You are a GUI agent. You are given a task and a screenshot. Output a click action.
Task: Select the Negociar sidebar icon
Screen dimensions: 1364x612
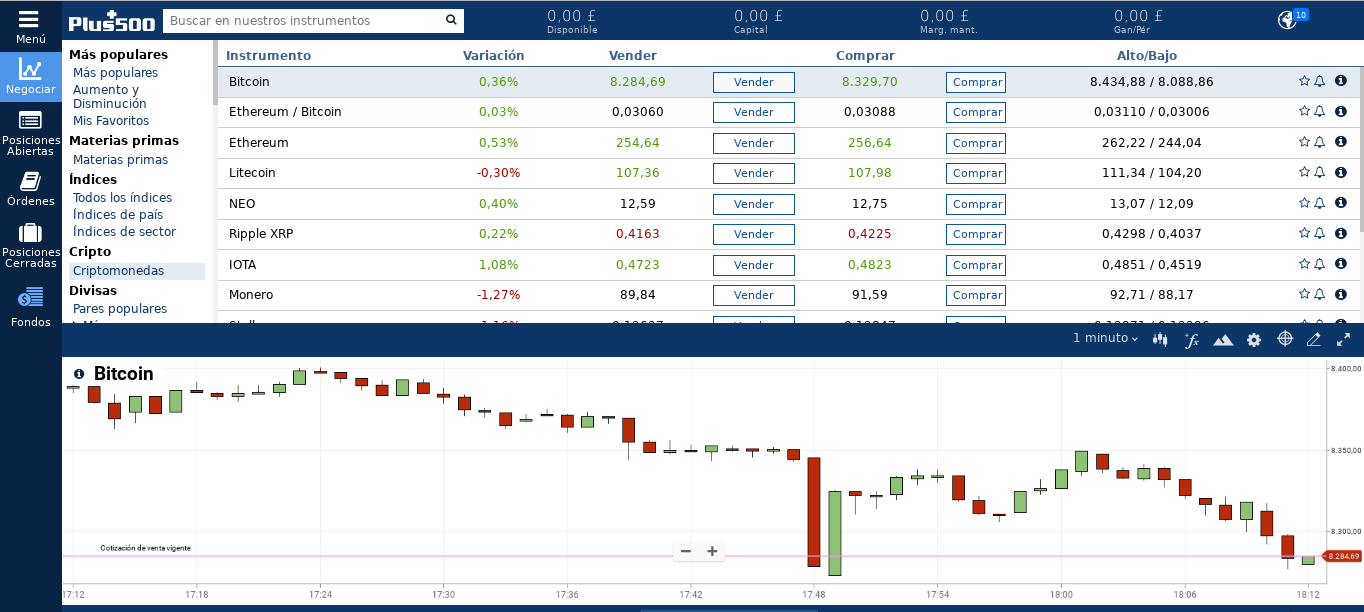click(30, 76)
